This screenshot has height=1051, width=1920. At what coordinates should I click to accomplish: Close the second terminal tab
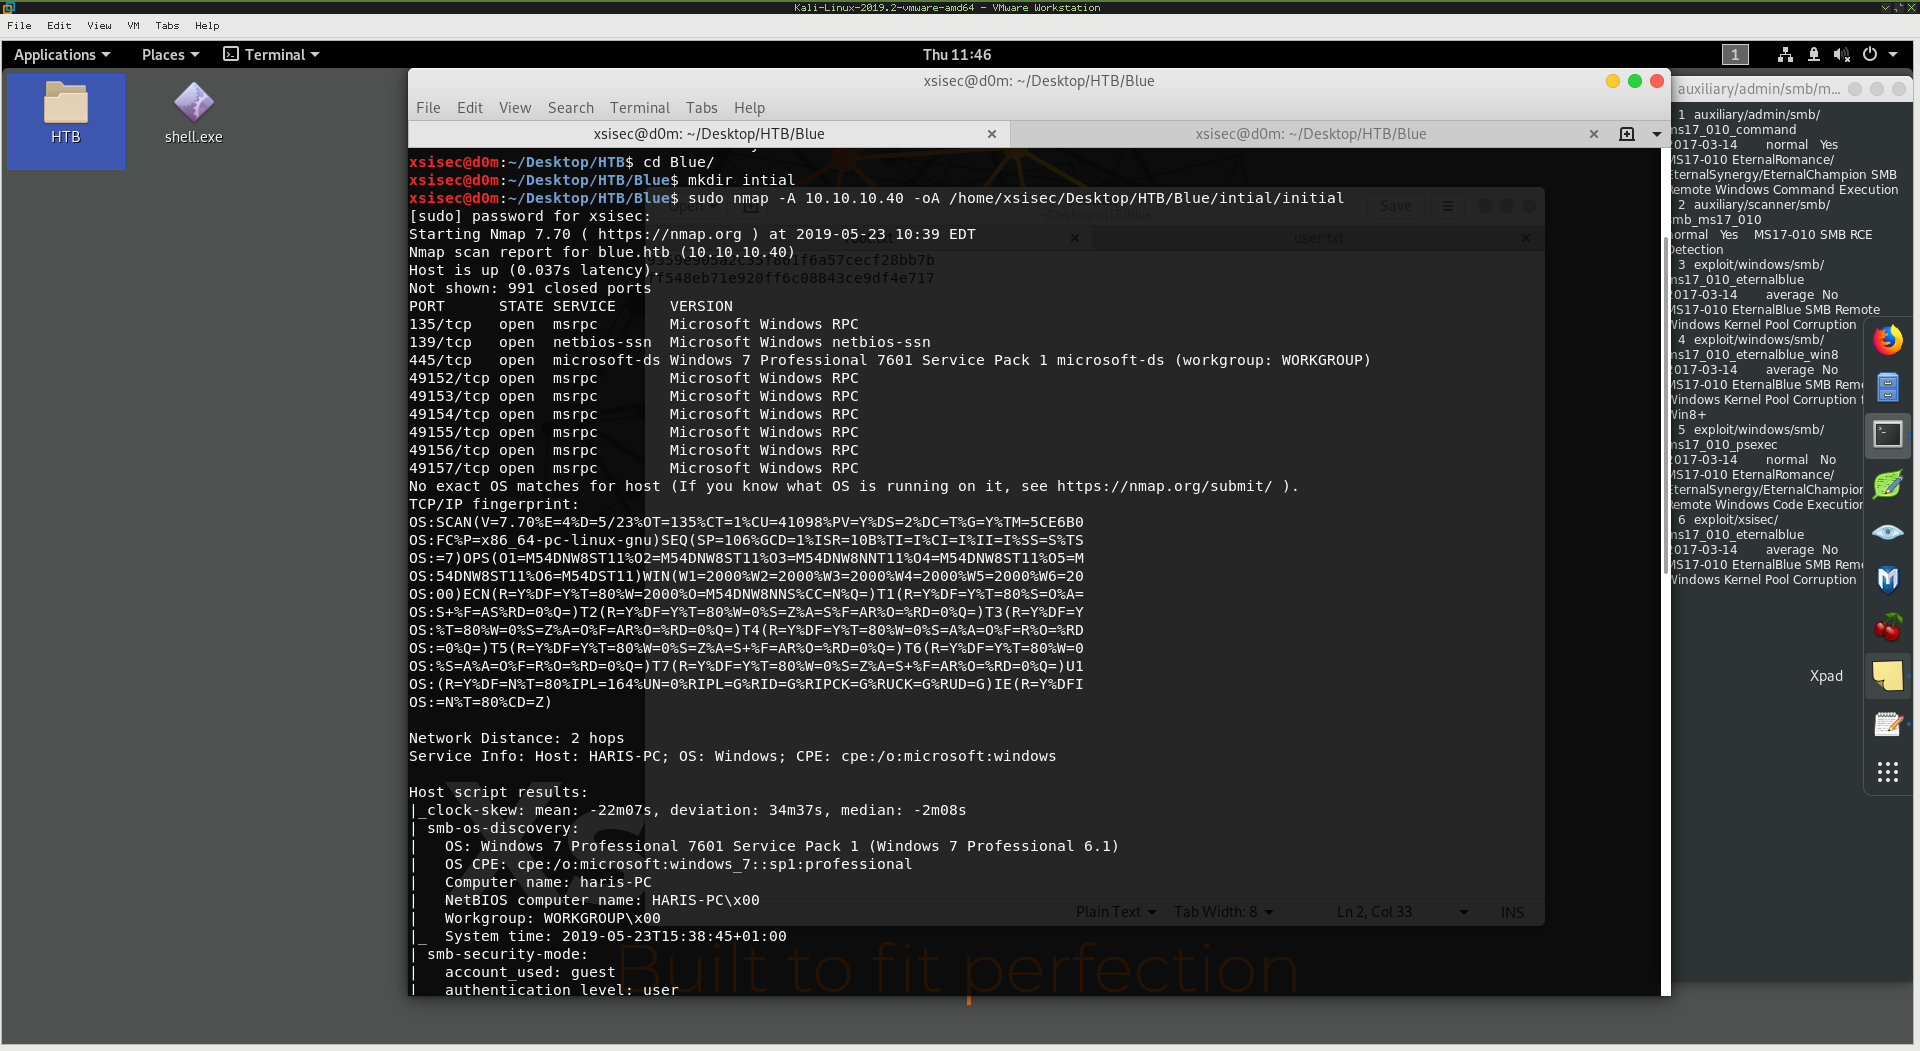coord(1594,134)
